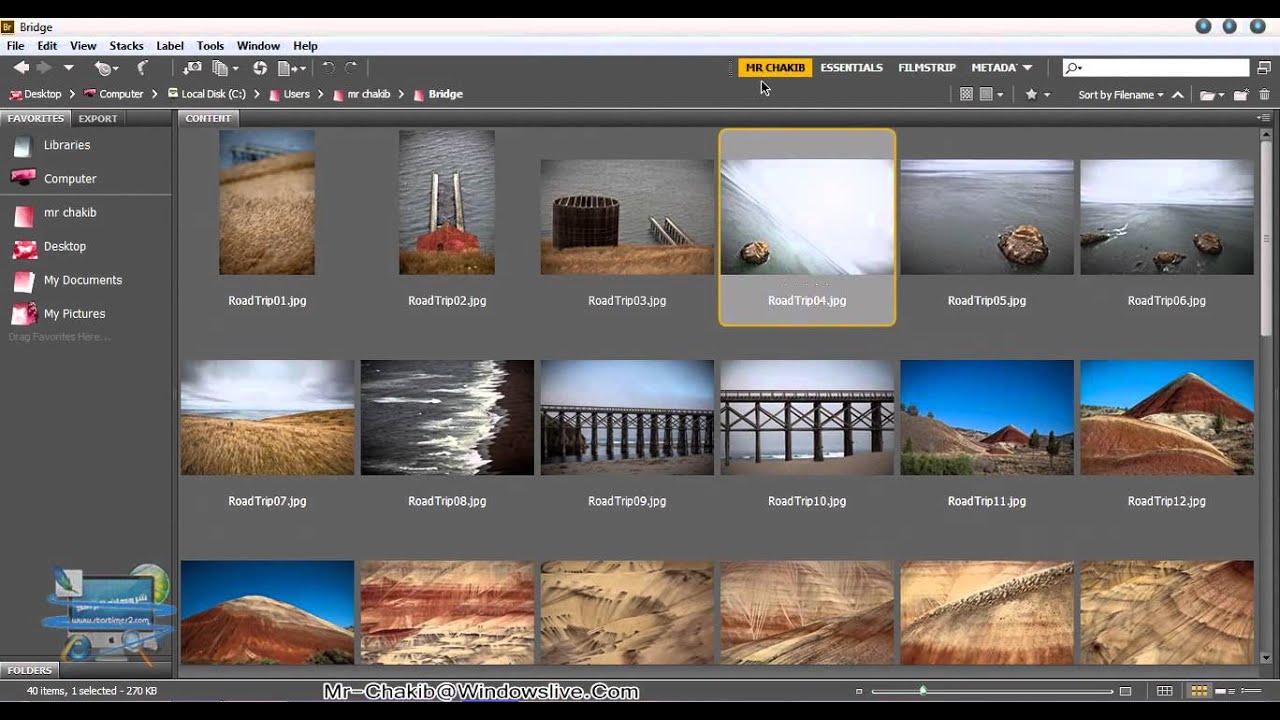Open the Output document arrow dropdown

[x=291, y=68]
